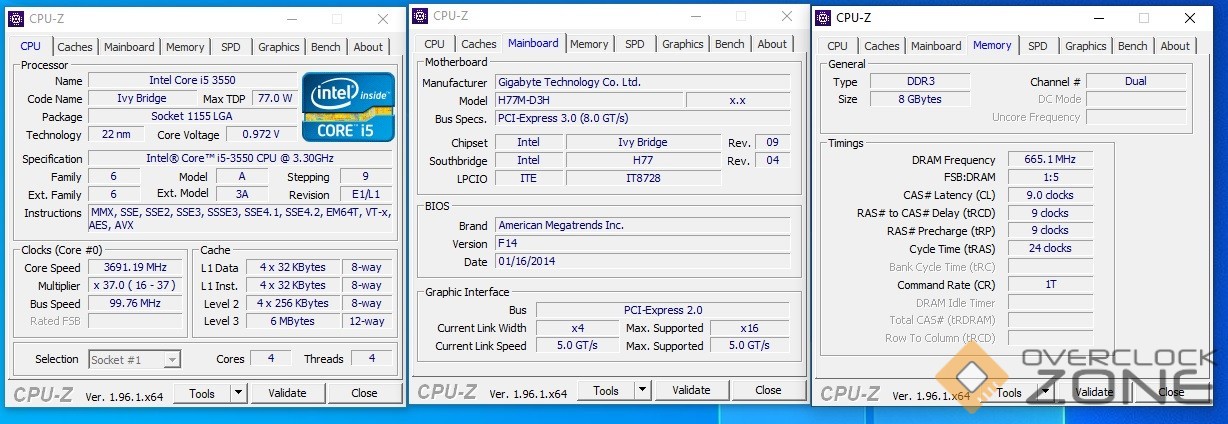The width and height of the screenshot is (1228, 424).
Task: Open the Socket #1 selection dropdown
Action: 135,360
